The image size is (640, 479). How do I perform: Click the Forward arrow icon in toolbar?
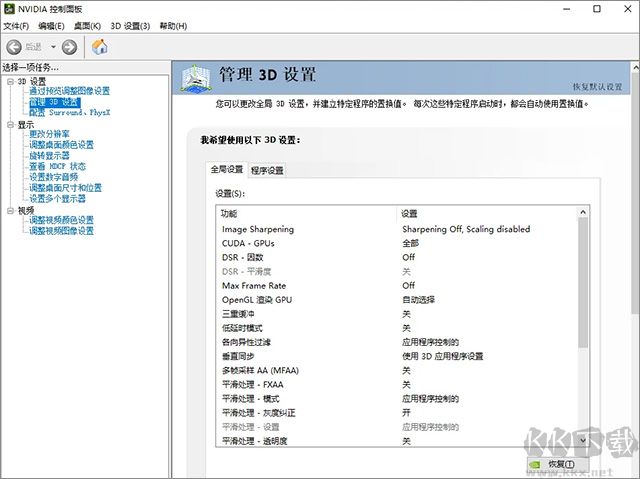pos(69,47)
